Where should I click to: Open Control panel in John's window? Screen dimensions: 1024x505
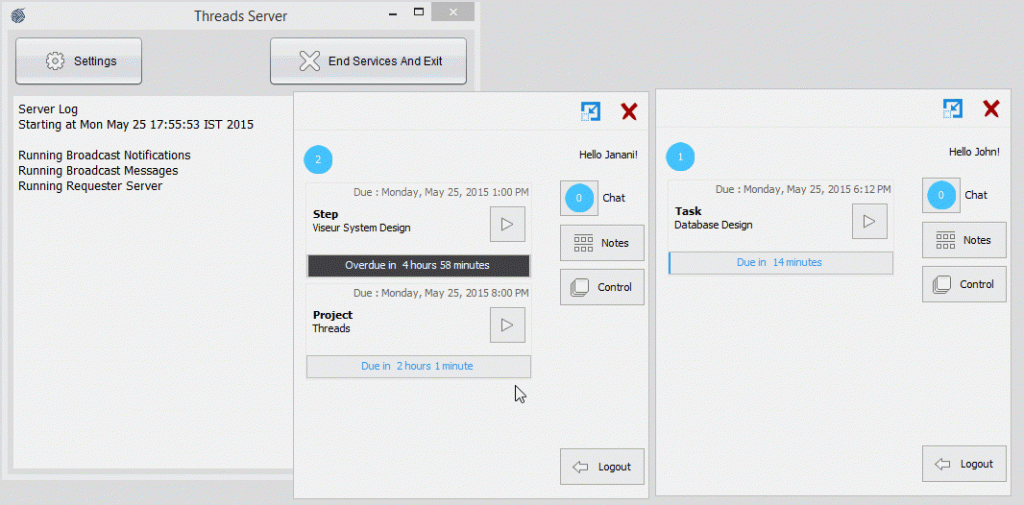coord(964,284)
